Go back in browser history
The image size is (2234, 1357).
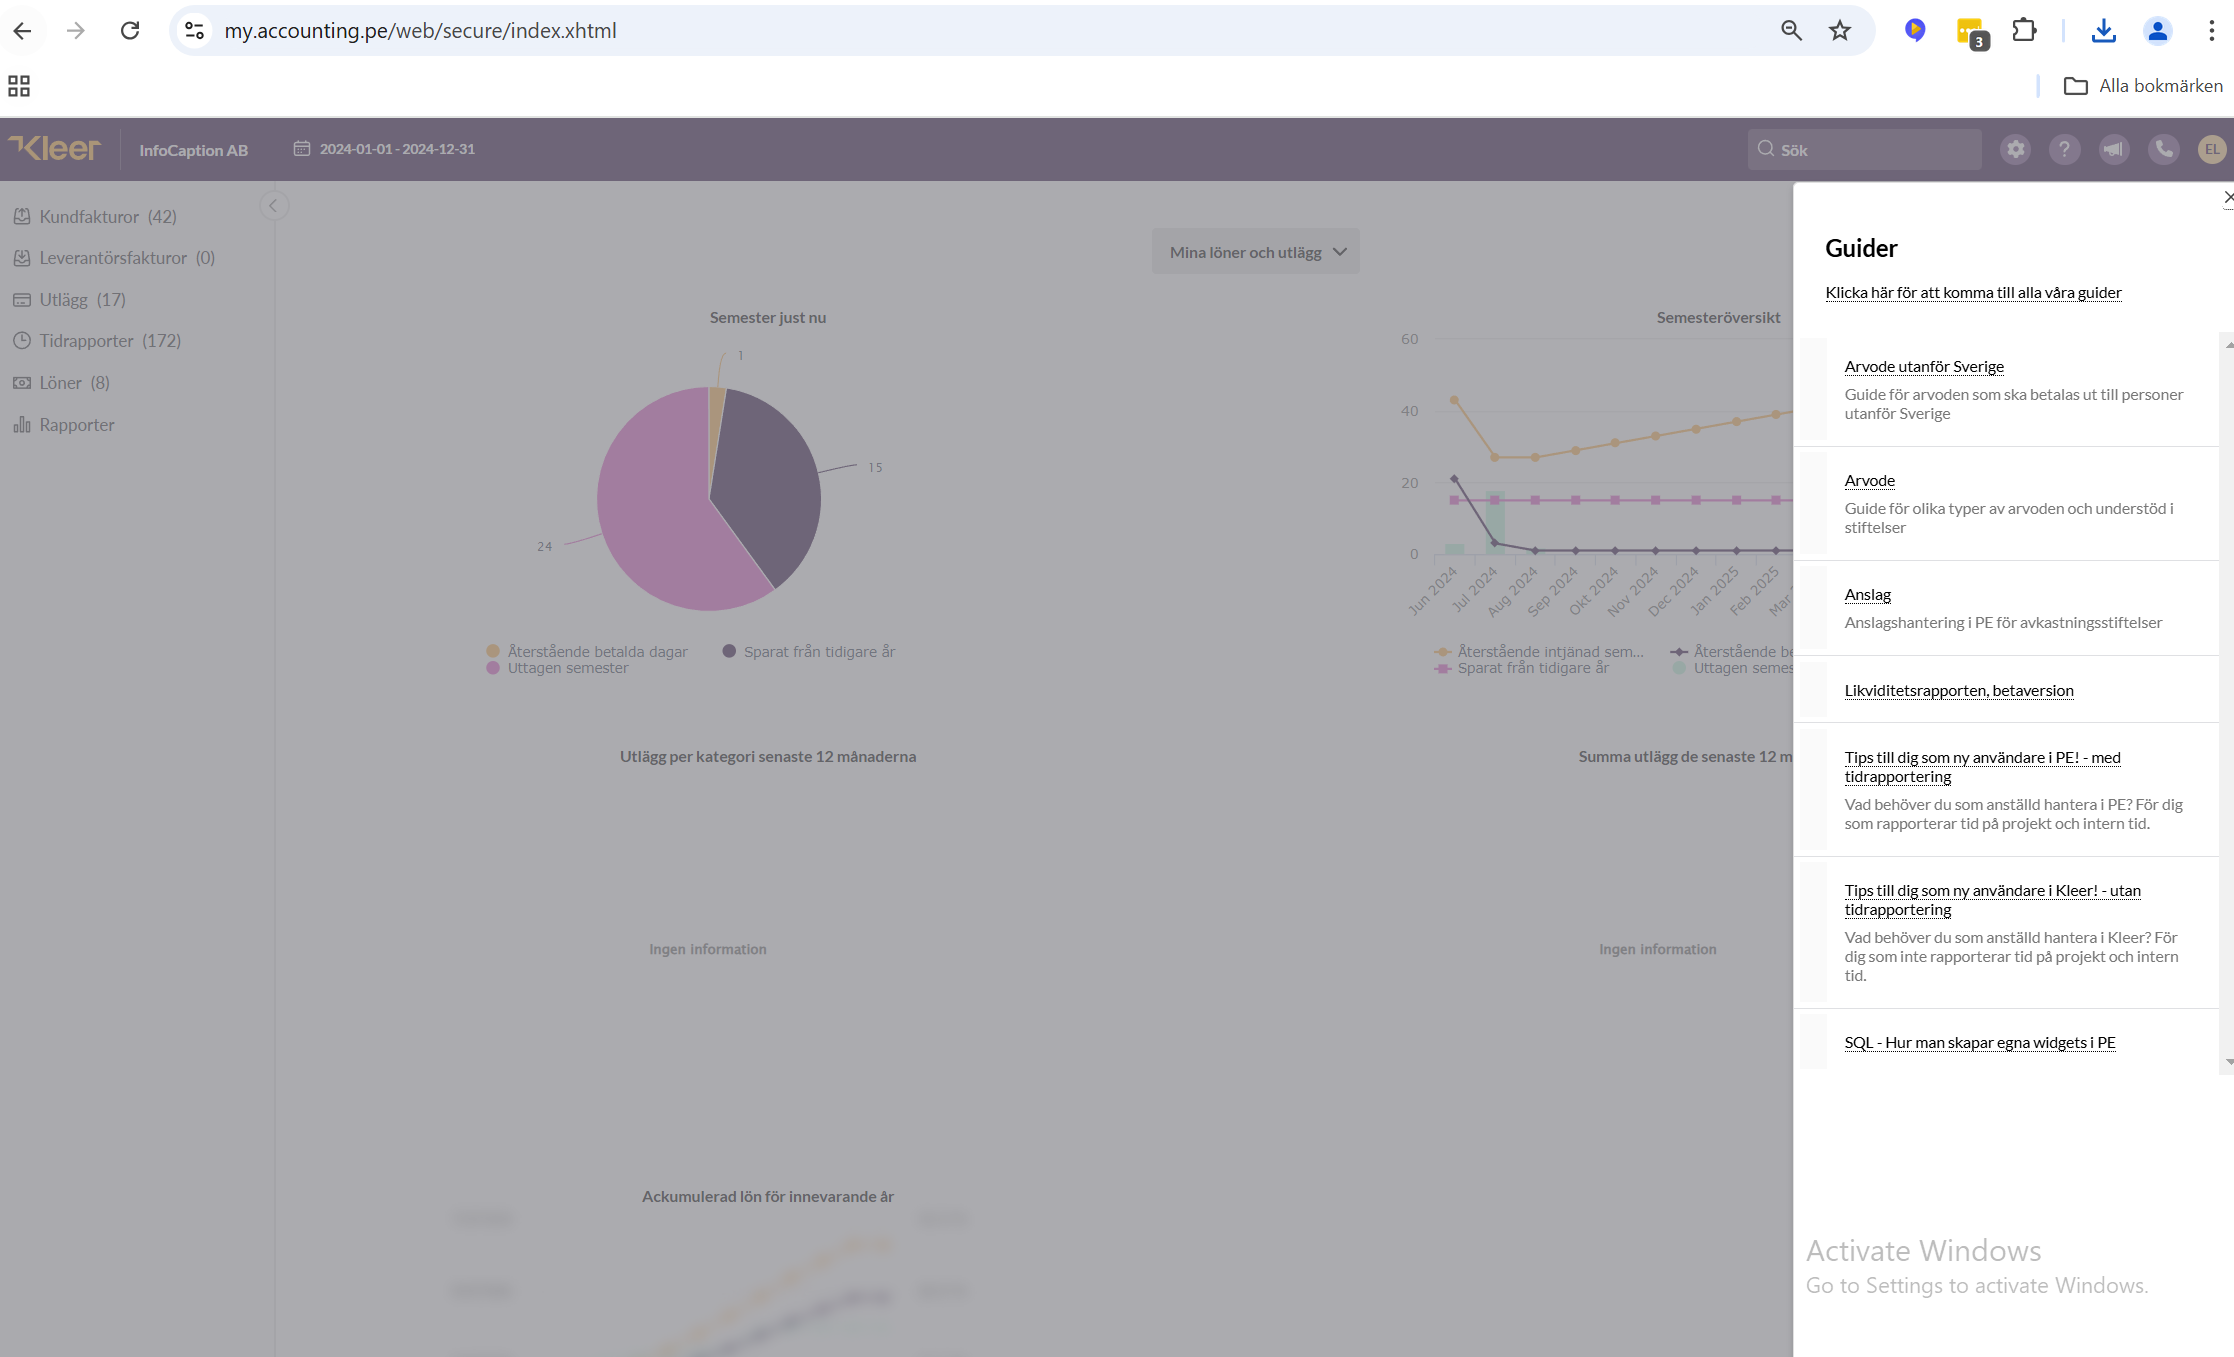click(22, 31)
